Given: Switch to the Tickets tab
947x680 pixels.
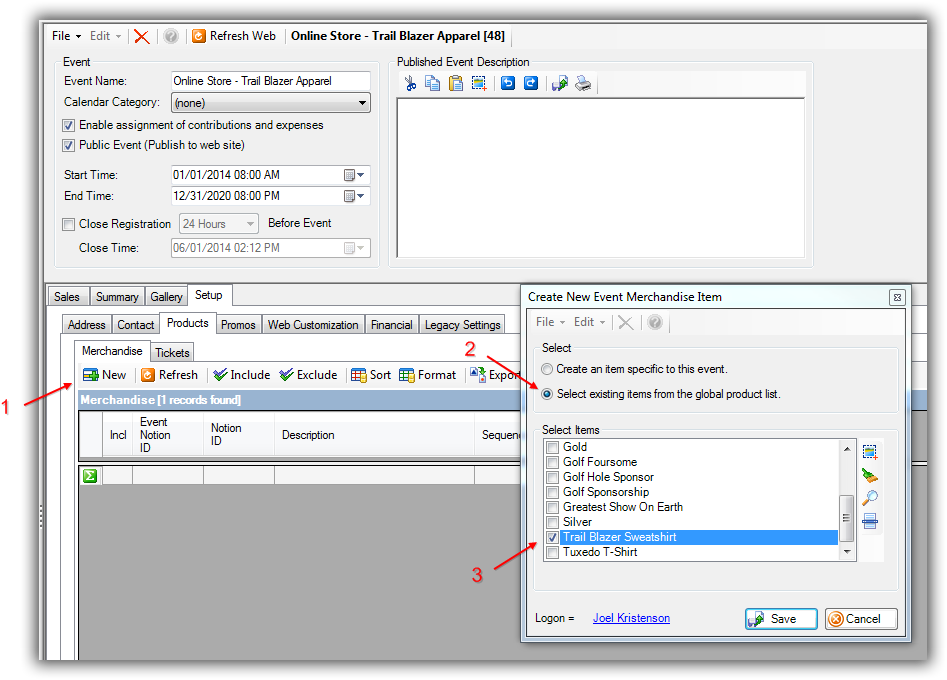Looking at the screenshot, I should 172,352.
